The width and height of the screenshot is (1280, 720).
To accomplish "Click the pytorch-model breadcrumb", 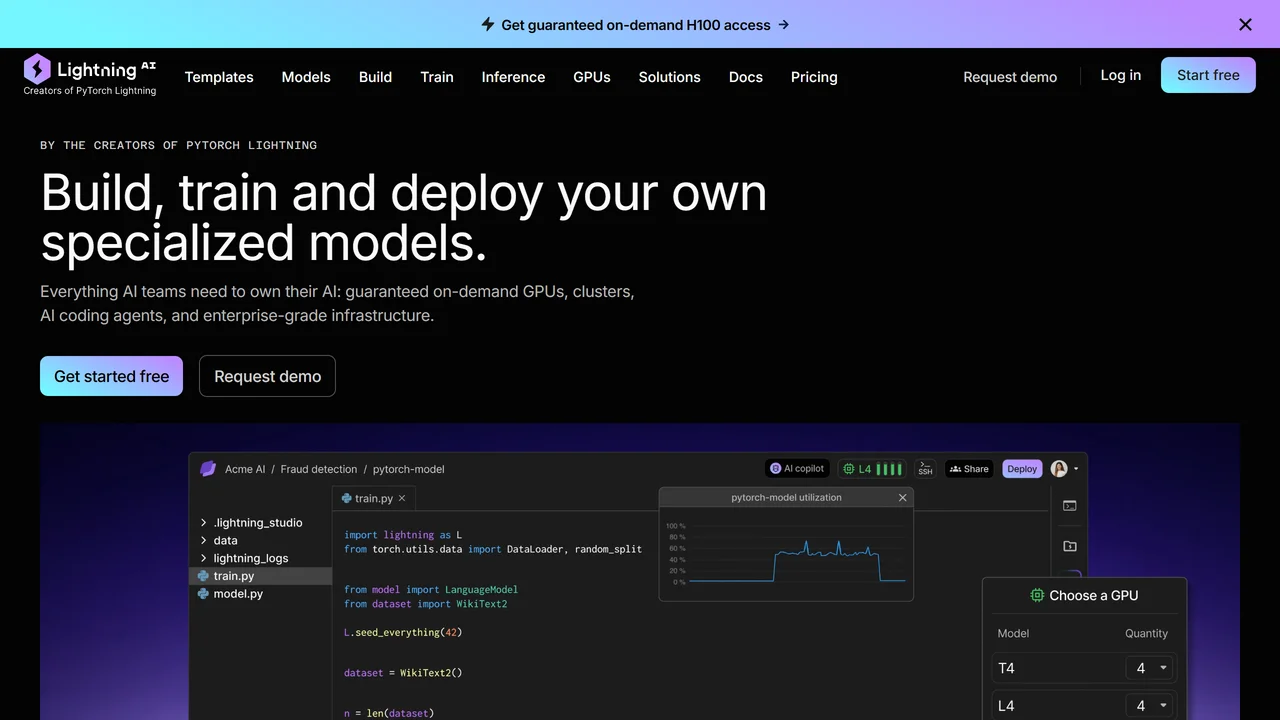I will click(x=409, y=469).
